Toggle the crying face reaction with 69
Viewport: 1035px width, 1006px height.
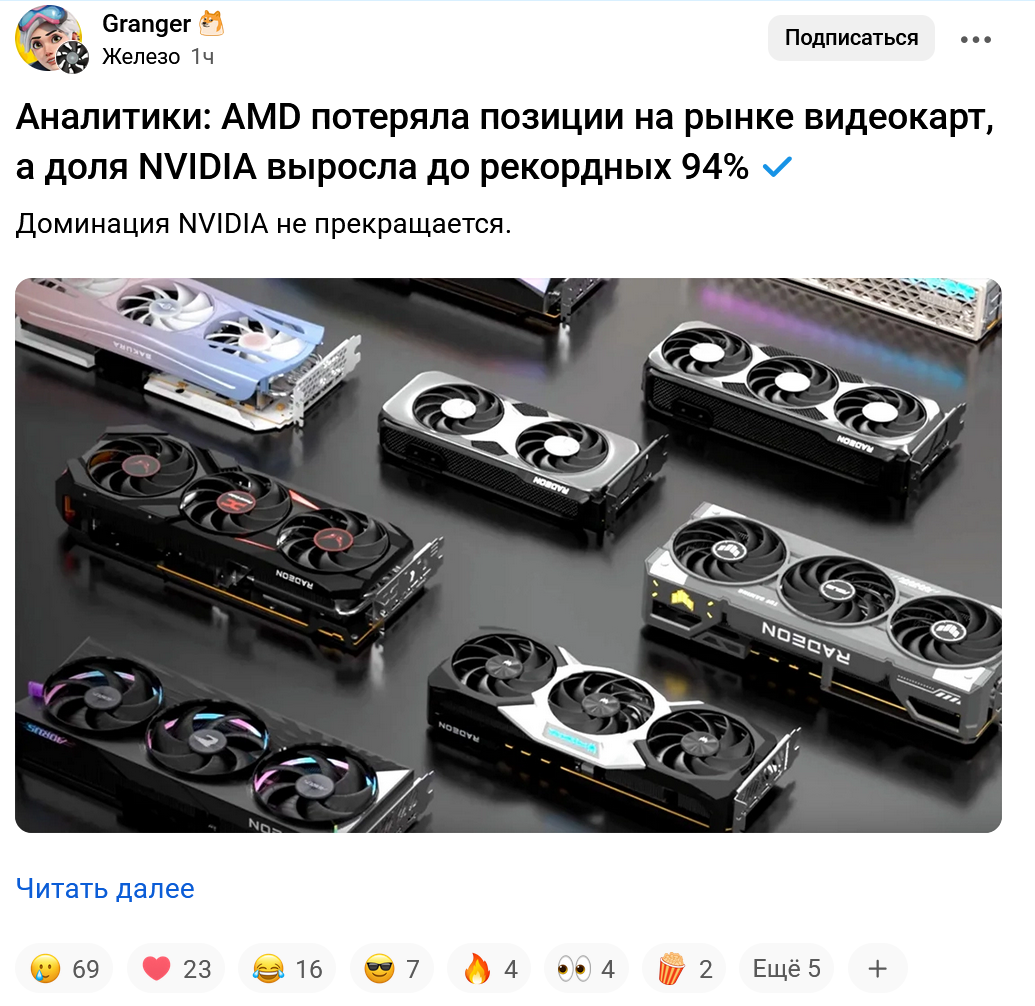(x=64, y=969)
